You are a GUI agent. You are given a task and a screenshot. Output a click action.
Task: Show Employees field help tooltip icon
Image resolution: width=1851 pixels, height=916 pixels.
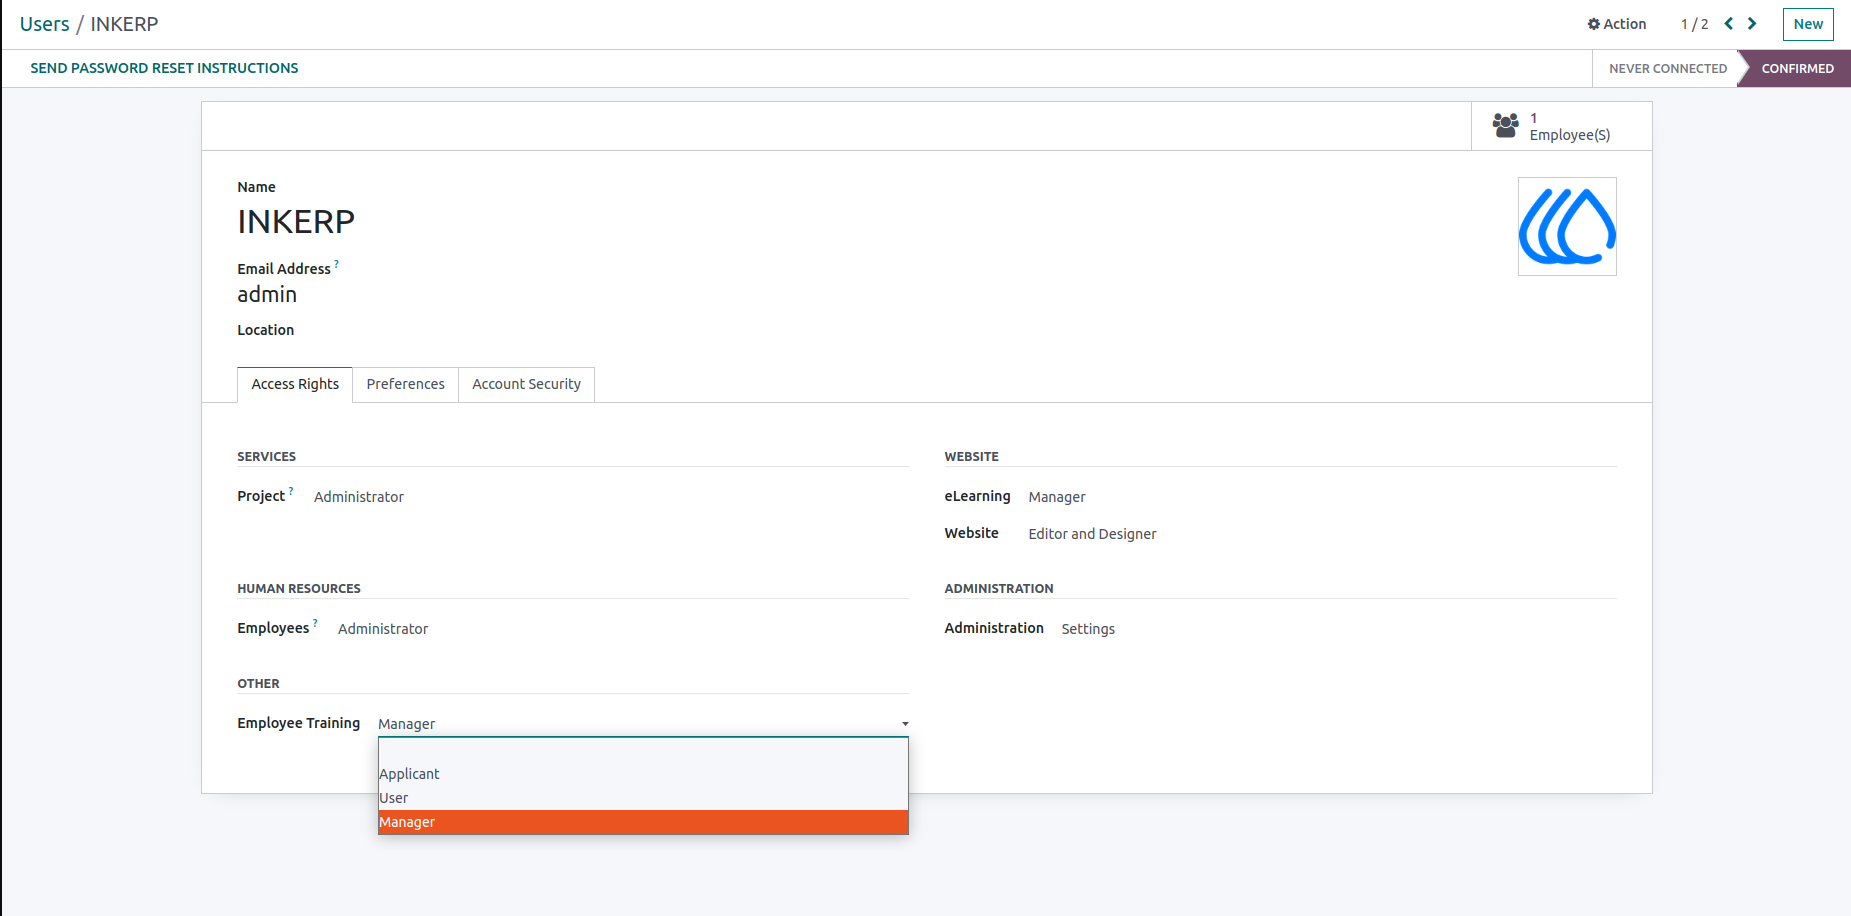[x=315, y=623]
